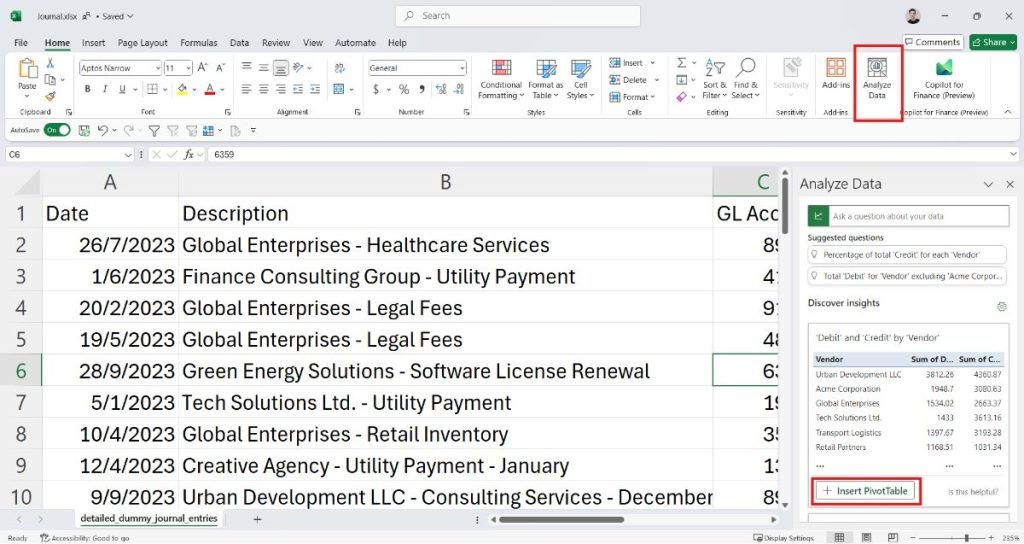This screenshot has height=544, width=1024.
Task: Click the Insert Function fx icon
Action: click(x=189, y=154)
